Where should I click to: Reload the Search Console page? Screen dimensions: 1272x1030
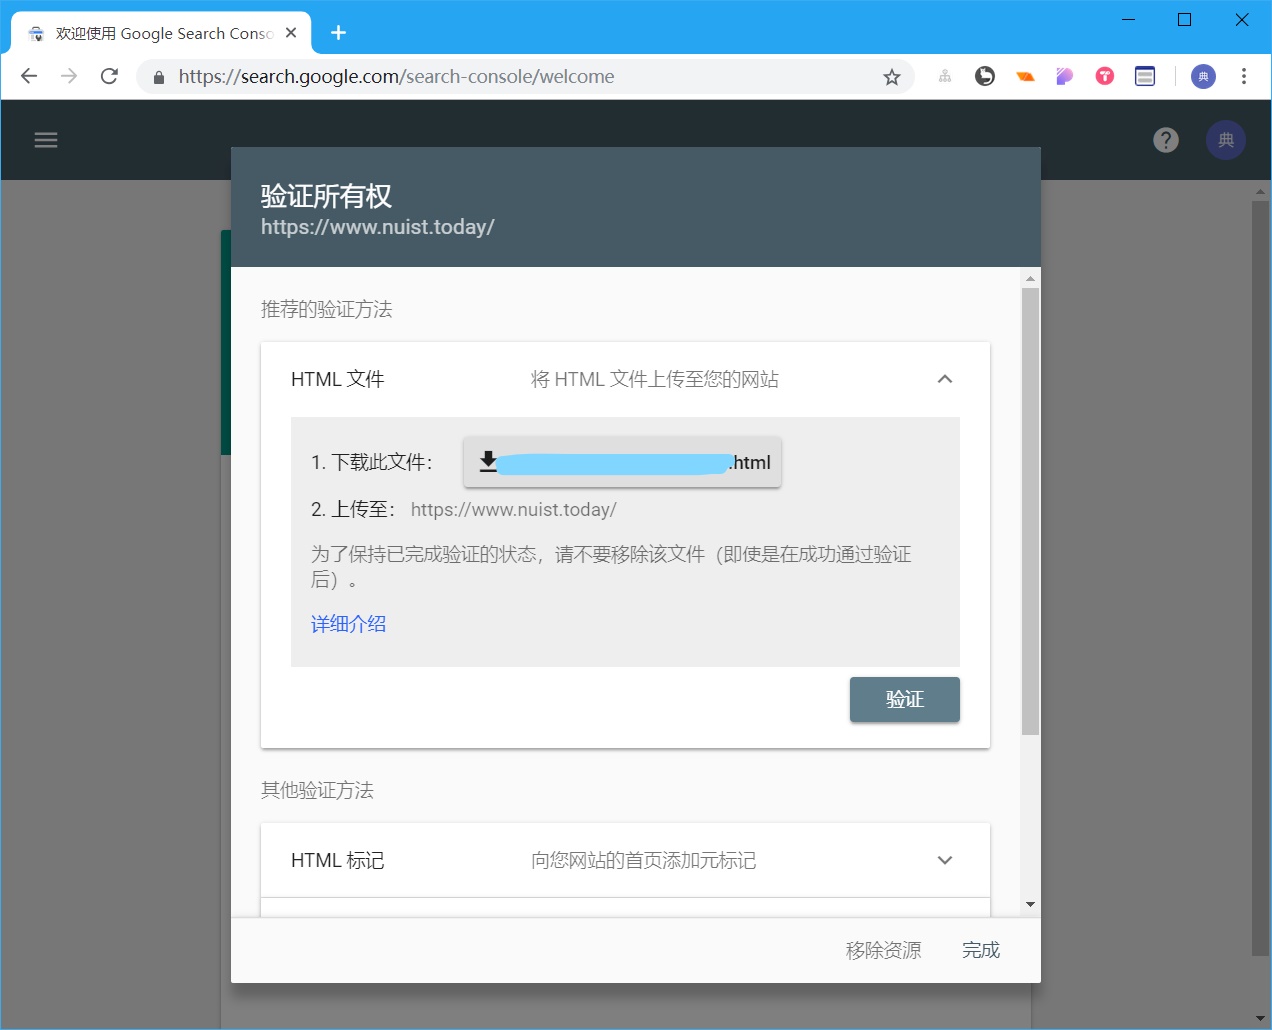tap(110, 76)
